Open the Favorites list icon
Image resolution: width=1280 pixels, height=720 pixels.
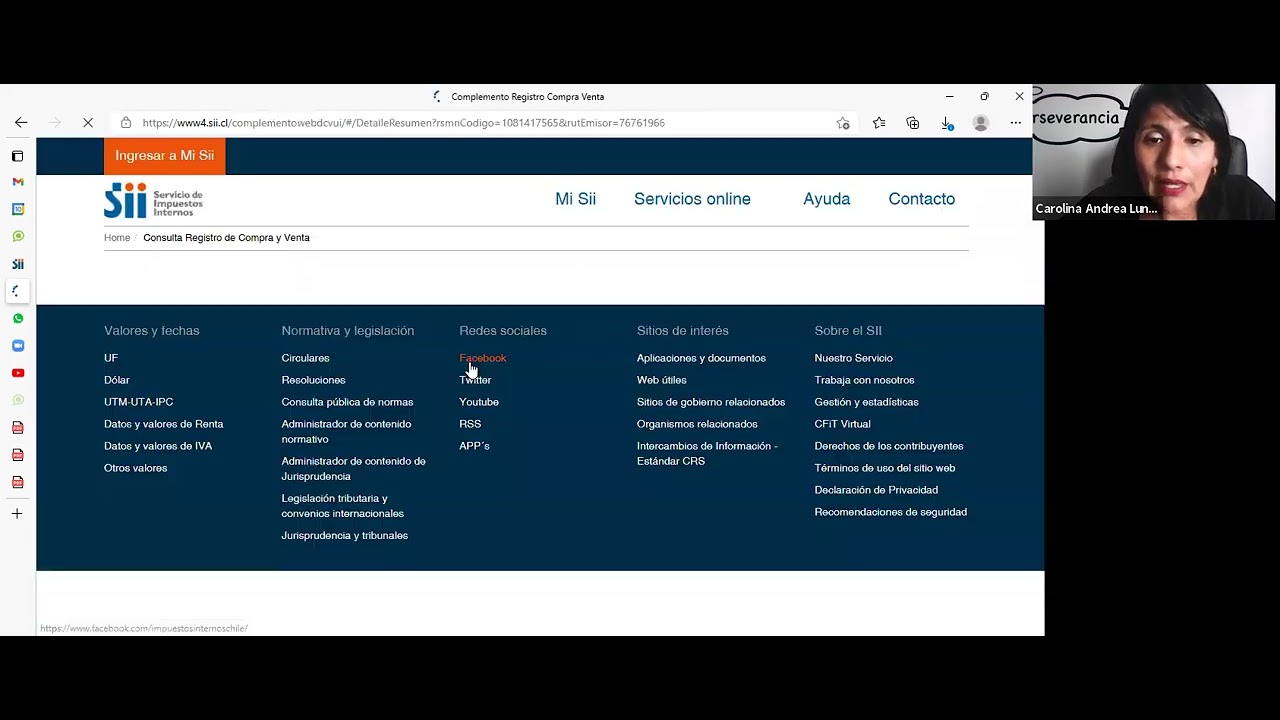point(879,123)
